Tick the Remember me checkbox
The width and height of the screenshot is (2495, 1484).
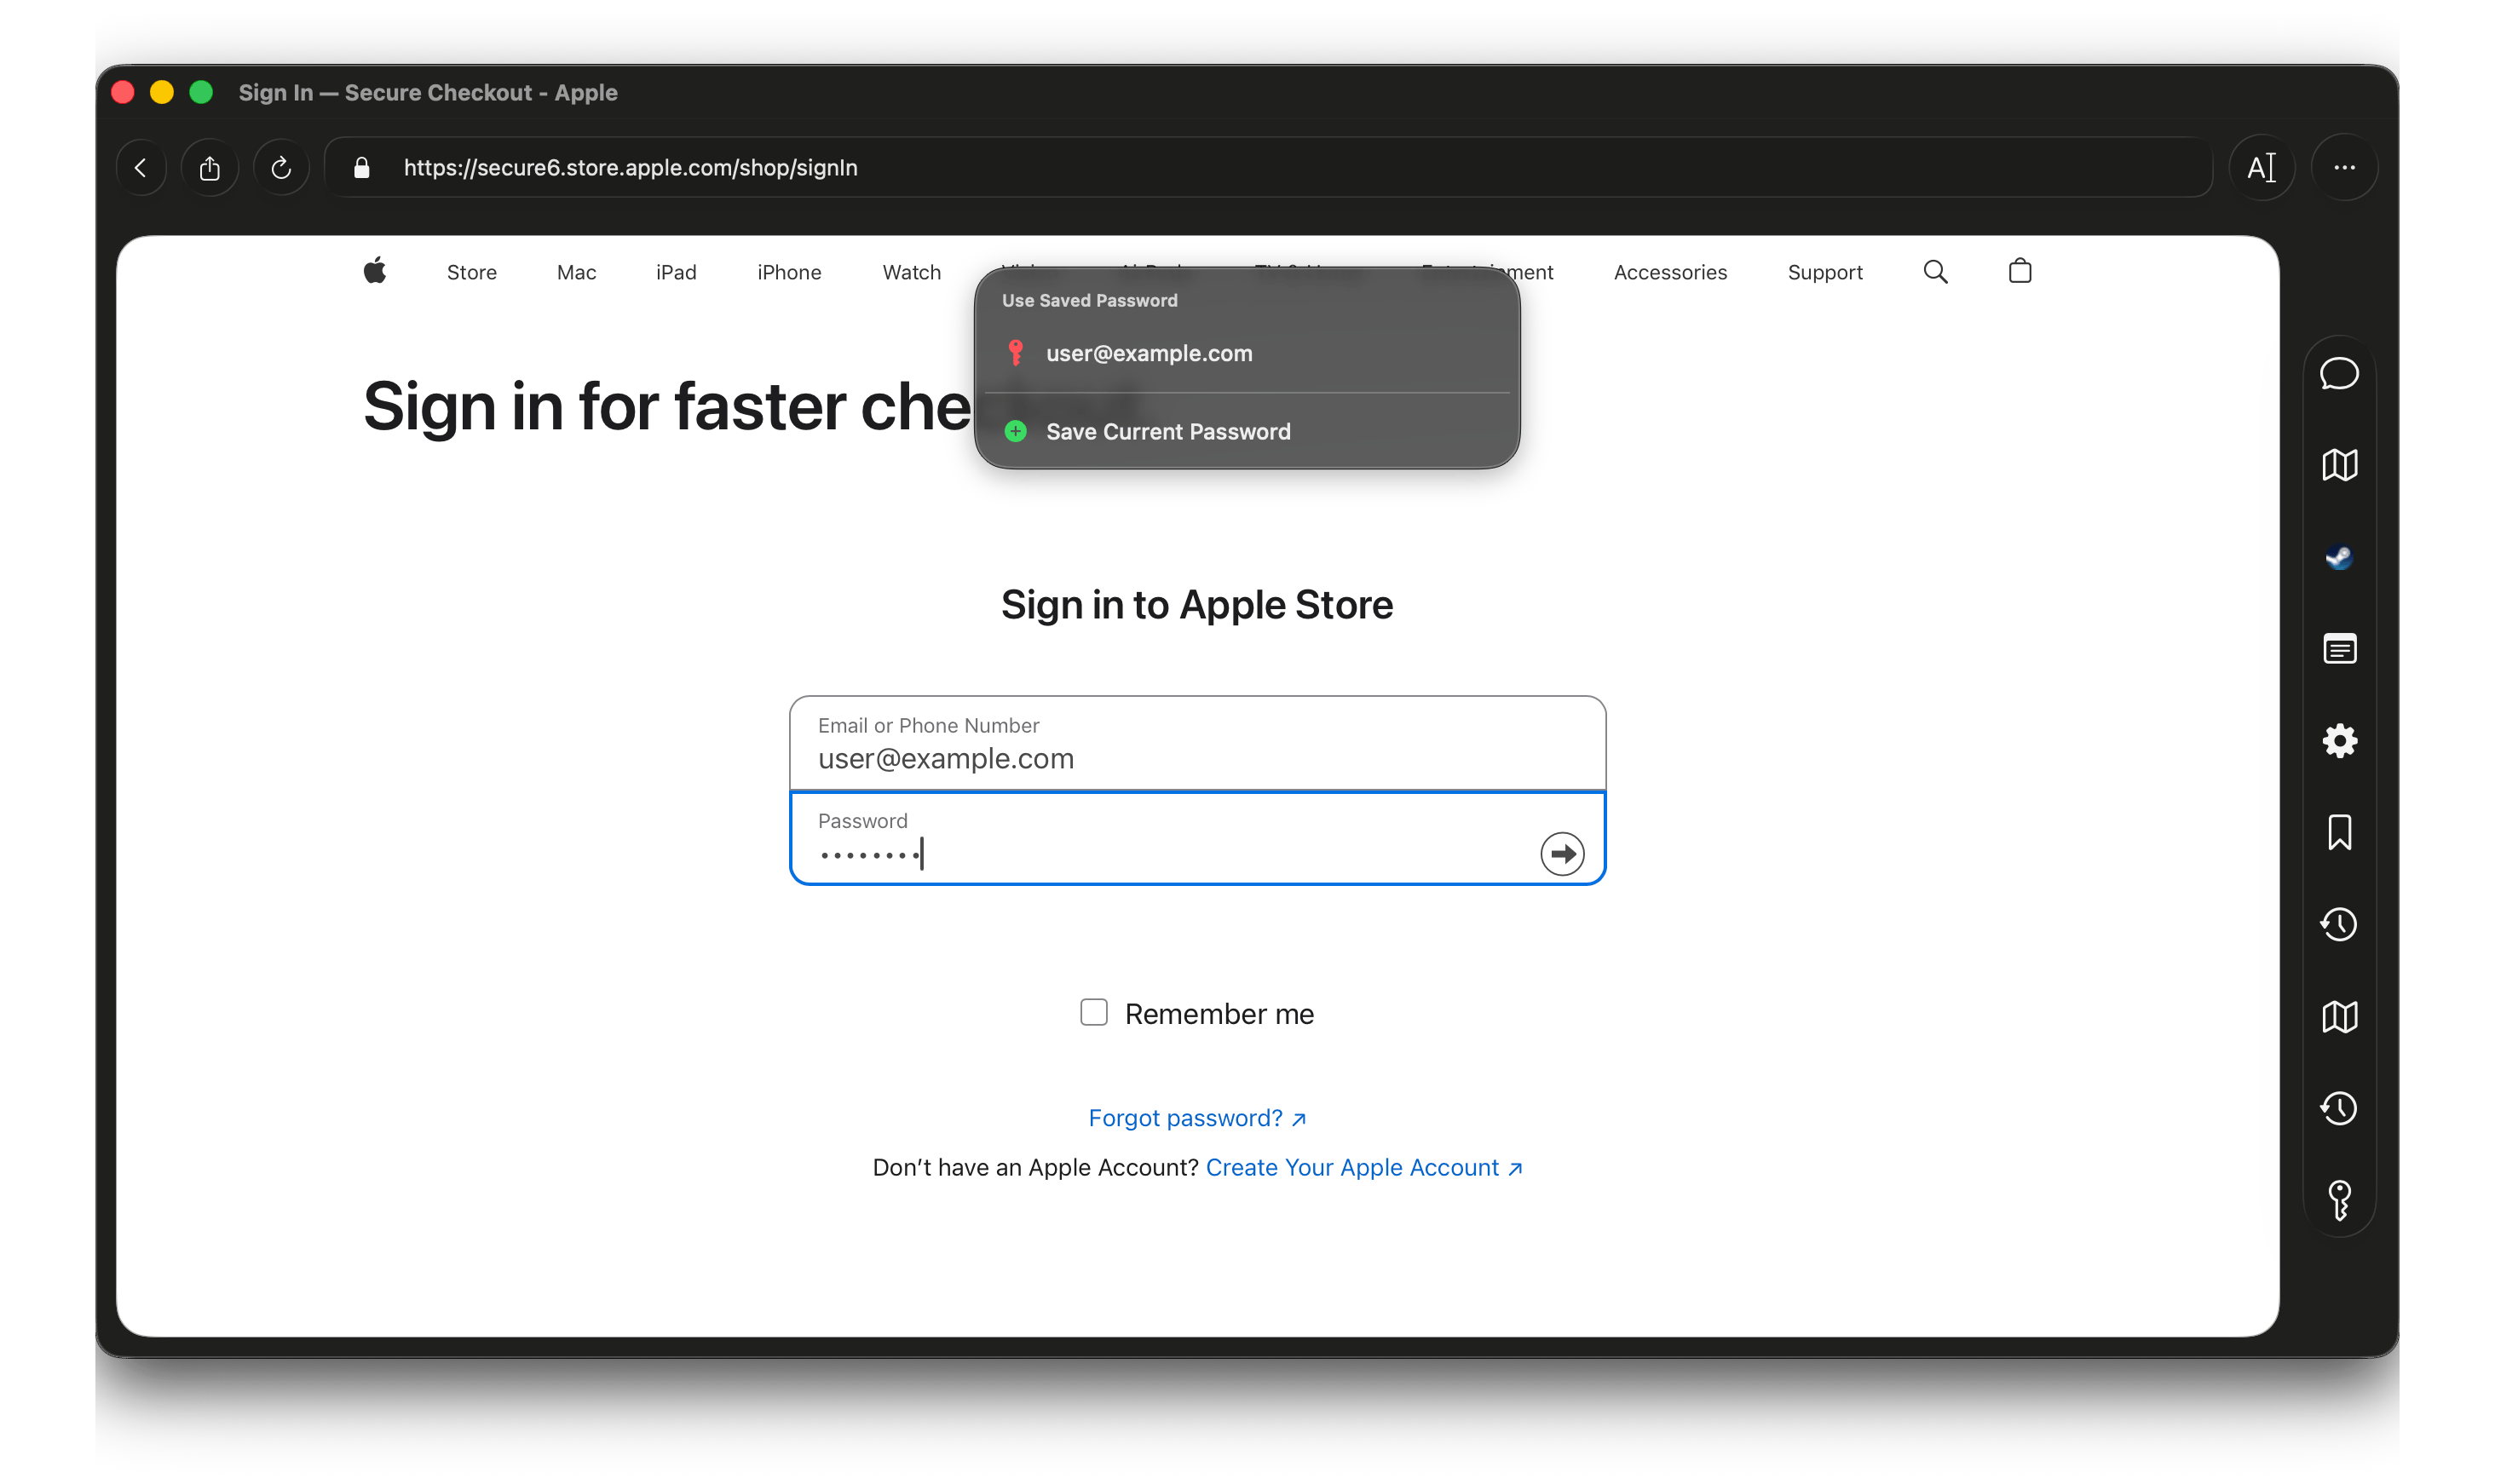(1093, 1013)
